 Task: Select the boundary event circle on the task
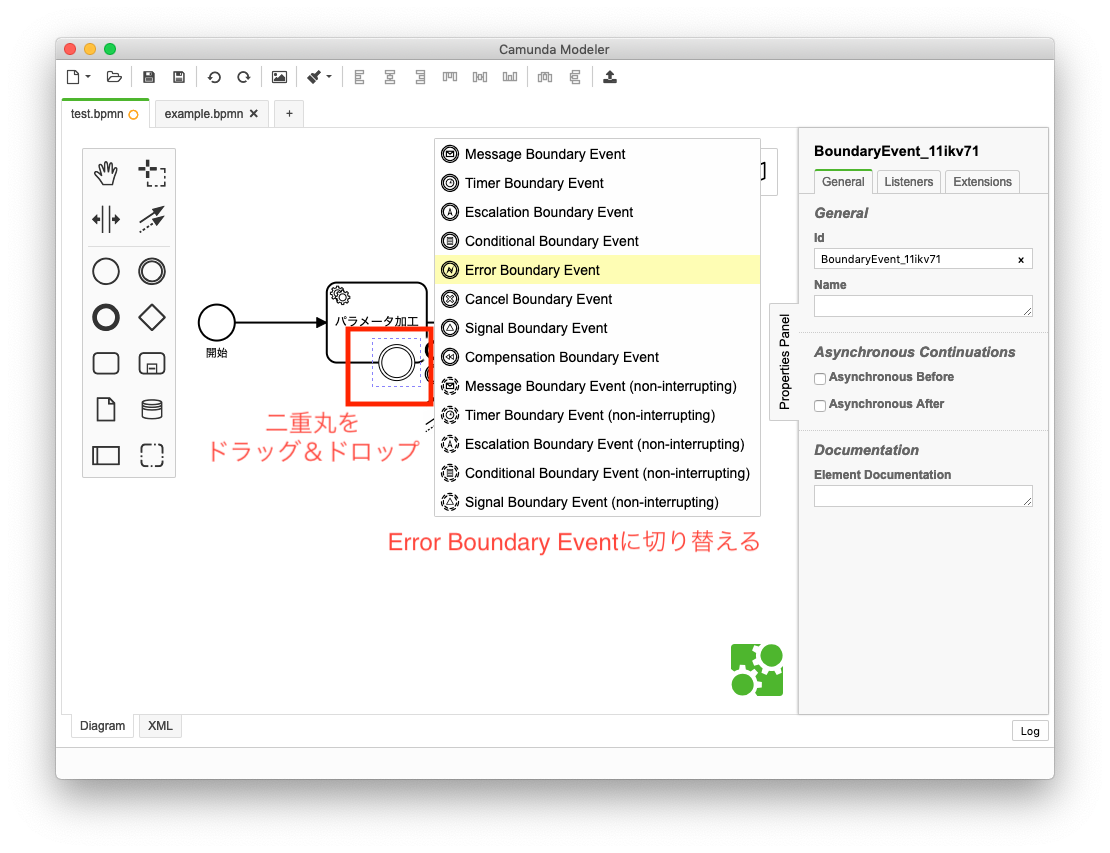396,362
